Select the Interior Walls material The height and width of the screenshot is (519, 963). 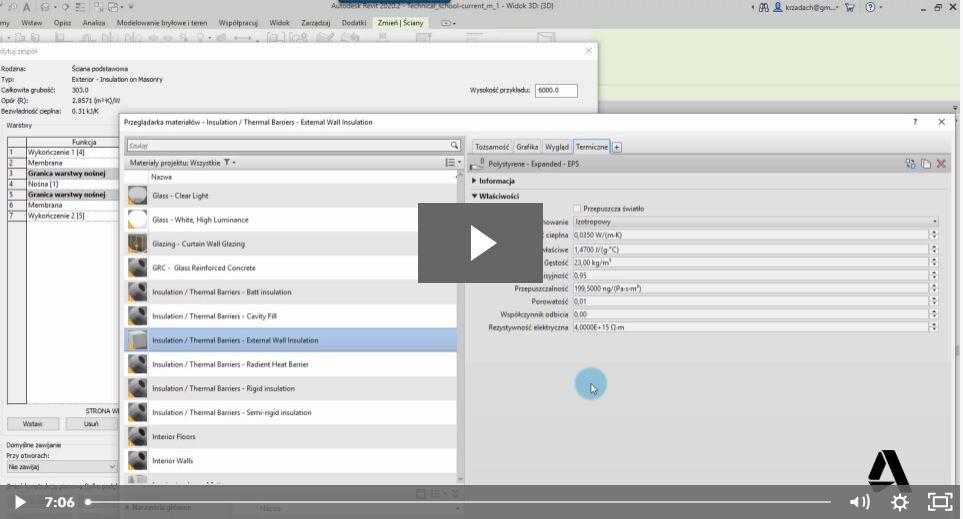[290, 461]
